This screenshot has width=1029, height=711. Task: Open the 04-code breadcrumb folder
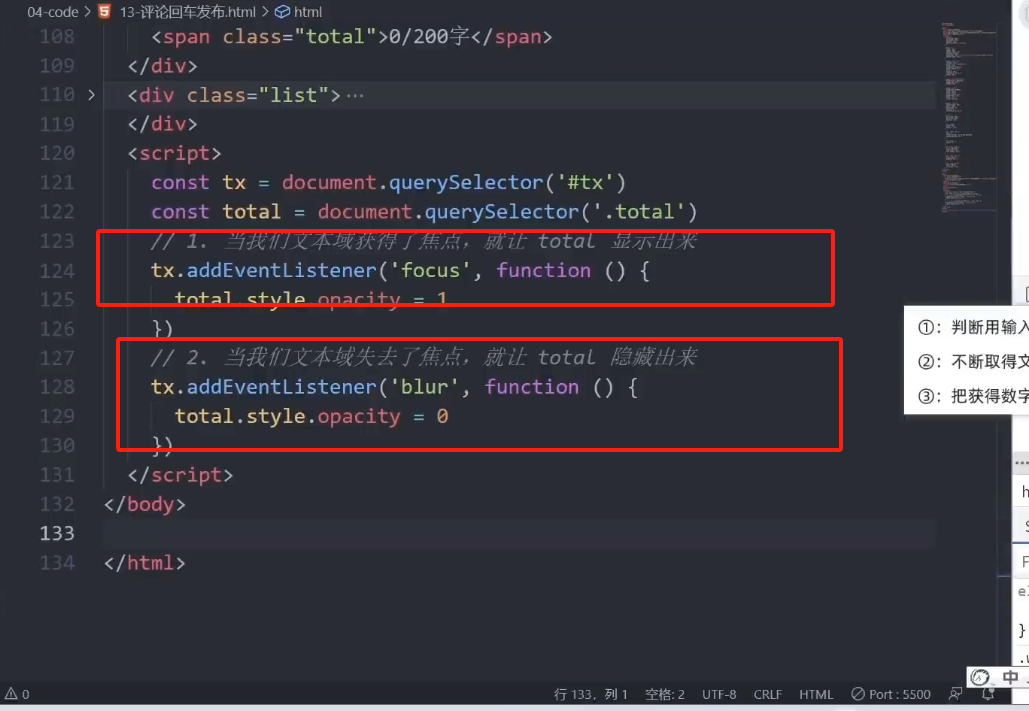click(52, 12)
